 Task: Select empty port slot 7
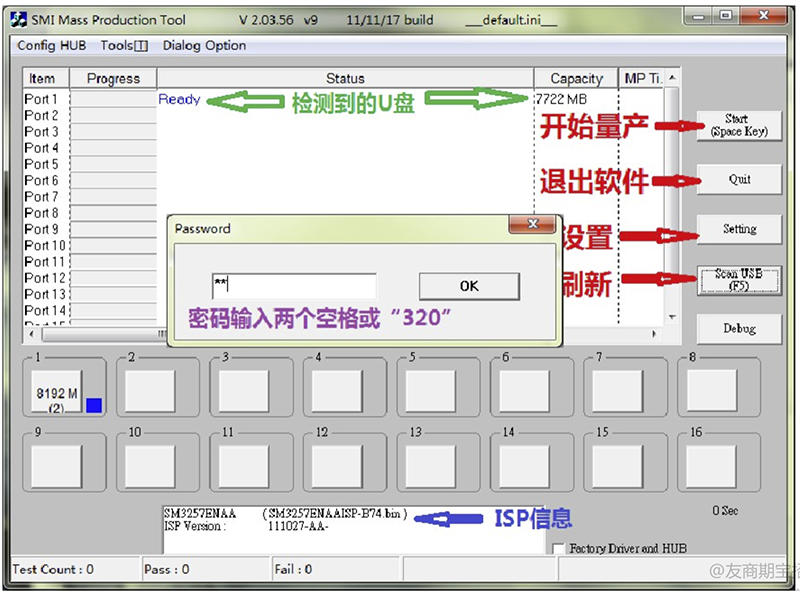[618, 391]
